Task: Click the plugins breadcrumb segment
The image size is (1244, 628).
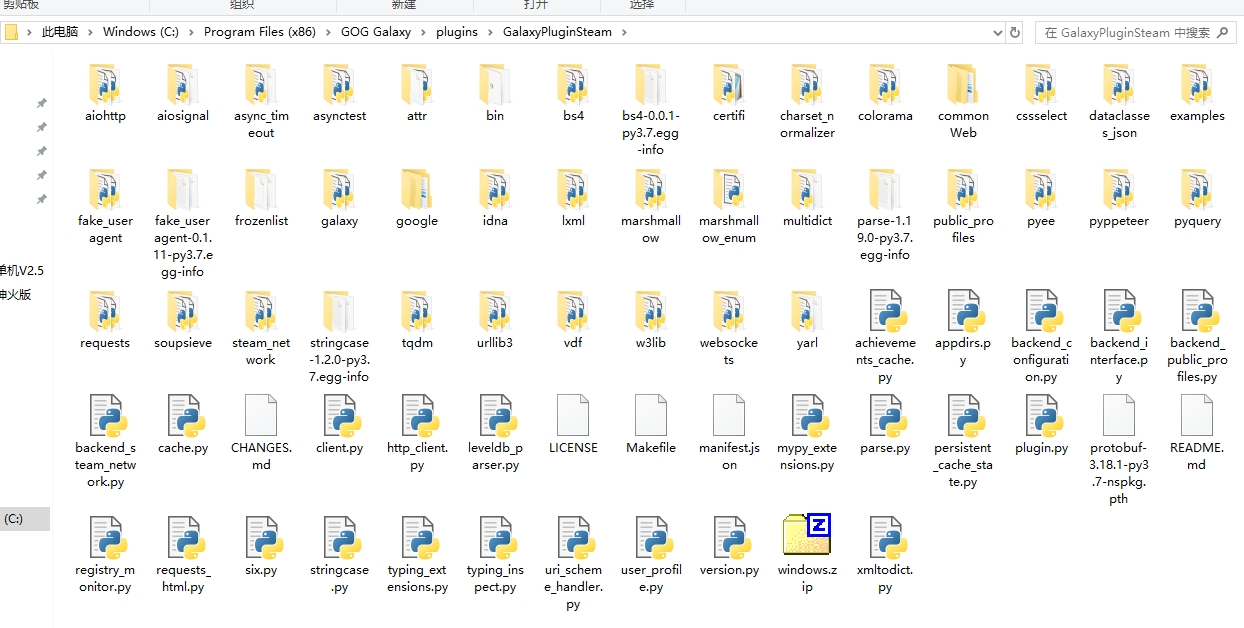Action: tap(456, 32)
